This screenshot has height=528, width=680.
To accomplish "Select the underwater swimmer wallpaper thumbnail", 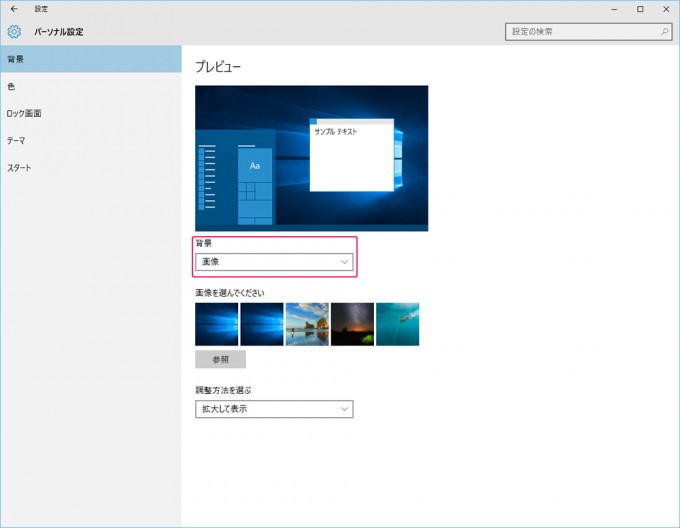I will click(397, 324).
